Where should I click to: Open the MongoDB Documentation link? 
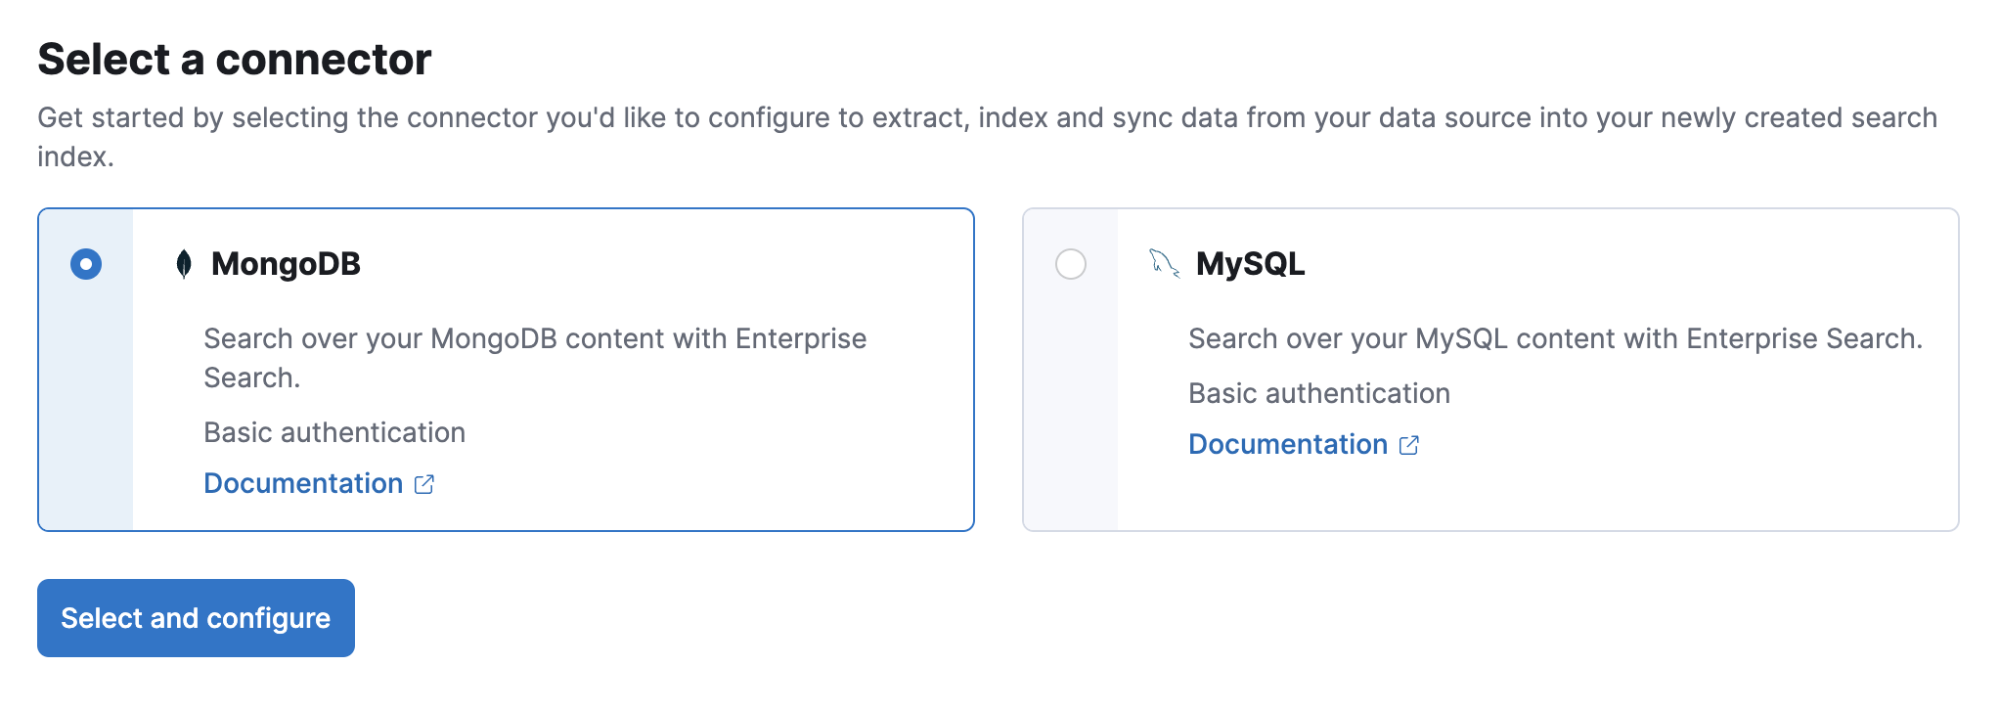303,484
